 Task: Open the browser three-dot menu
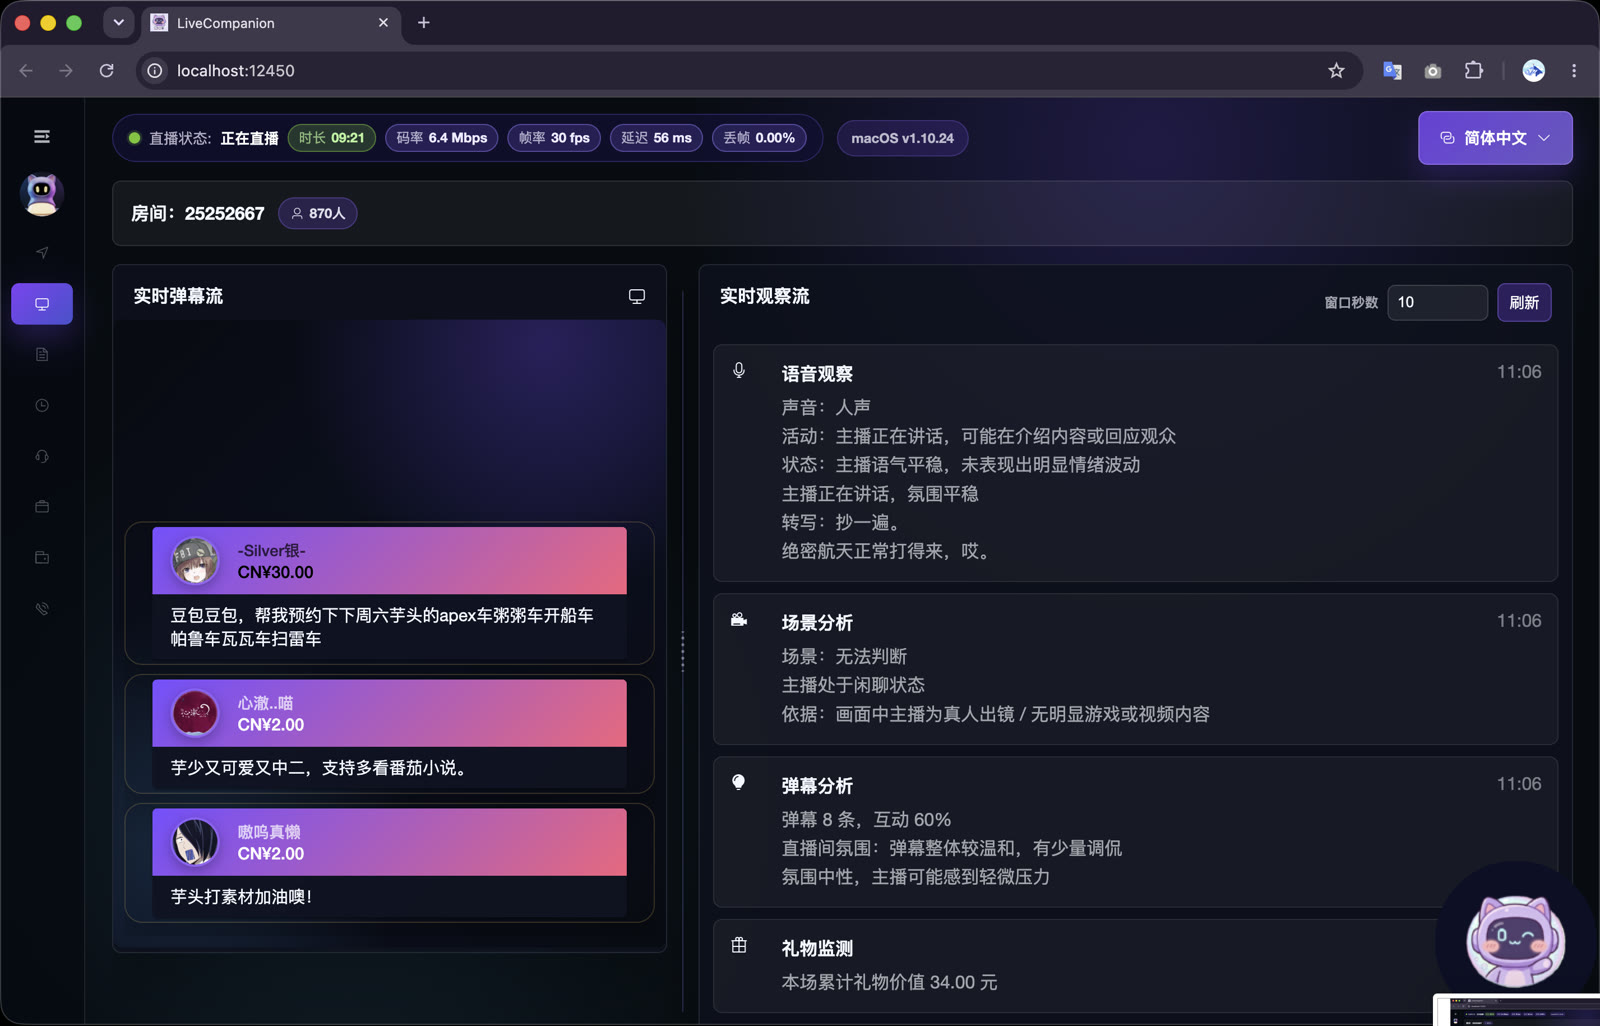[1574, 71]
